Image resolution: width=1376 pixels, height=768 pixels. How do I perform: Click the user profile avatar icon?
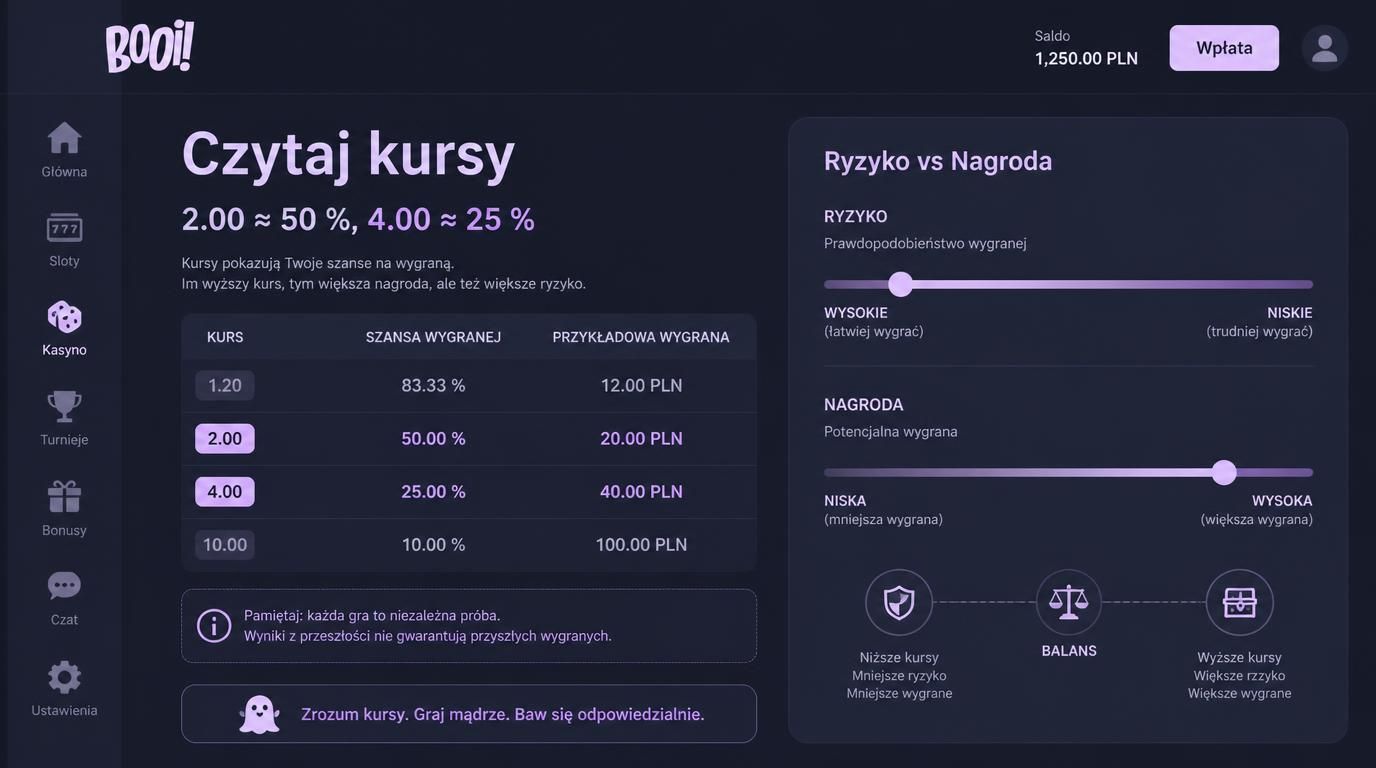click(1325, 48)
